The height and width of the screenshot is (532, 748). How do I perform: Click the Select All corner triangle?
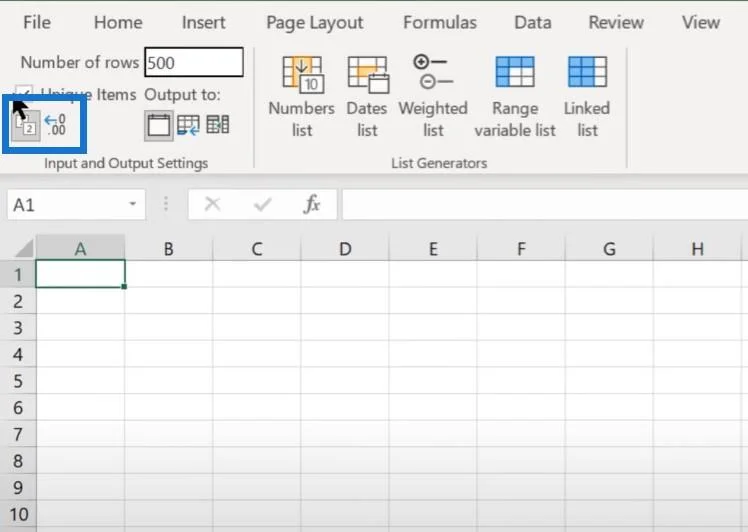point(22,248)
